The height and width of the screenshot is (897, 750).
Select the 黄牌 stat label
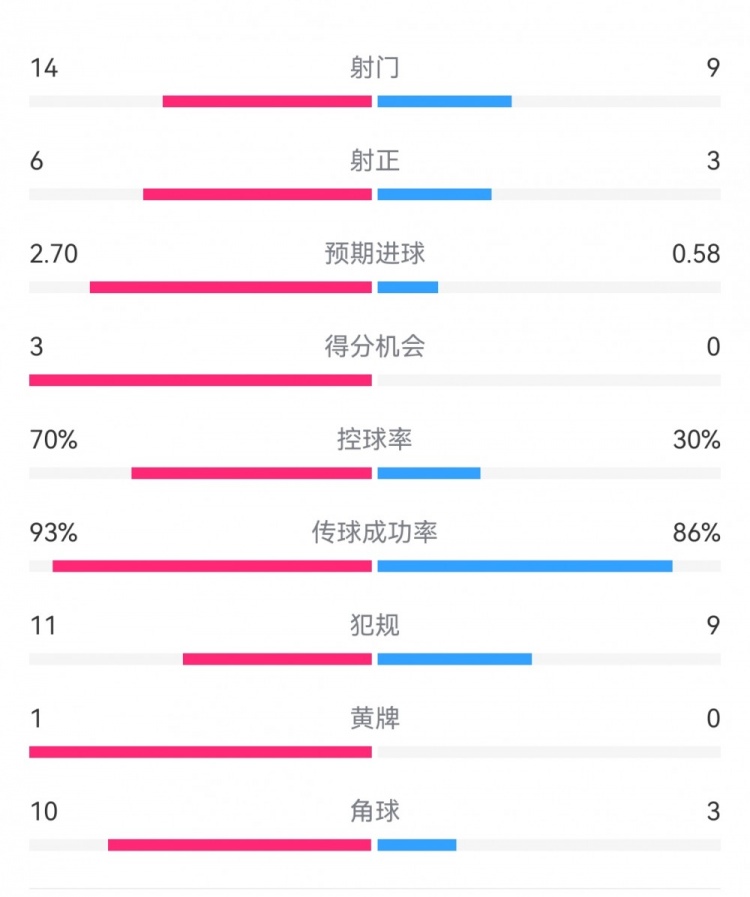(375, 719)
